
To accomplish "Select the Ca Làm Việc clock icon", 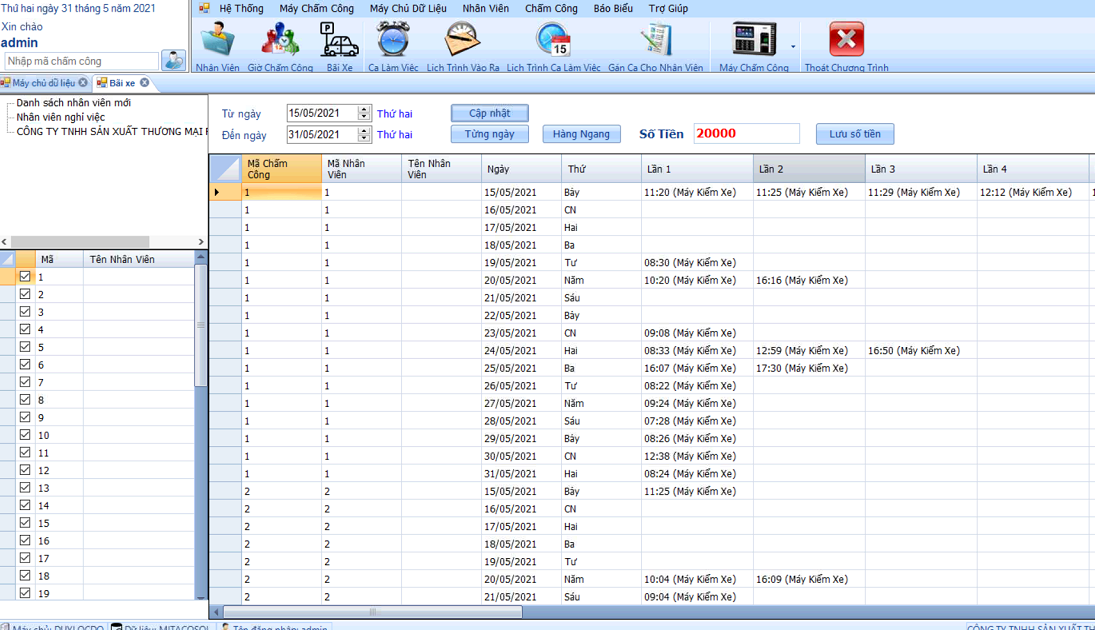I will coord(393,42).
